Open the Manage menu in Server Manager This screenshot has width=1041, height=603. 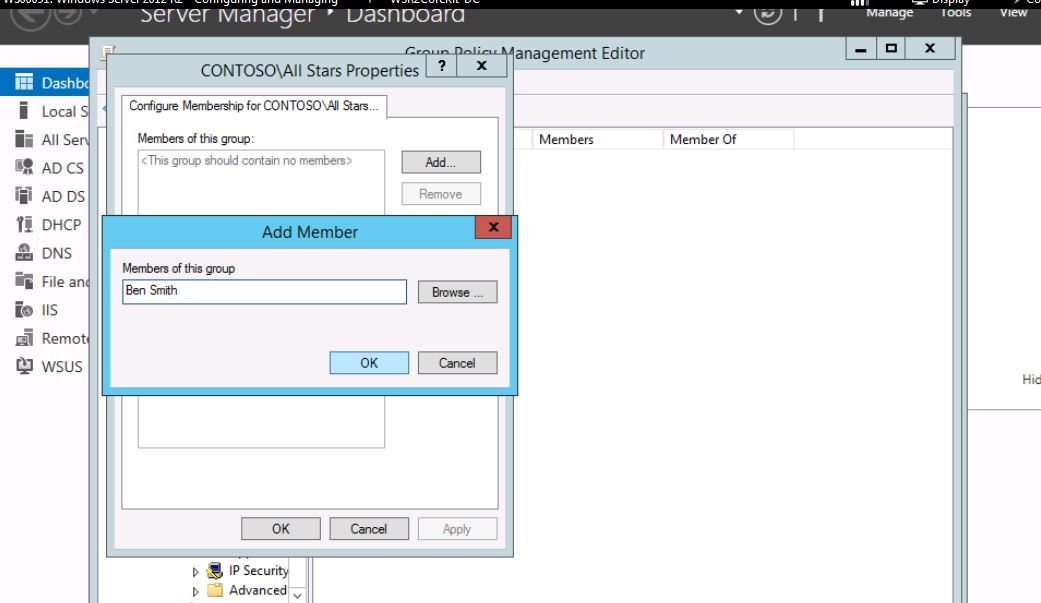(x=888, y=12)
